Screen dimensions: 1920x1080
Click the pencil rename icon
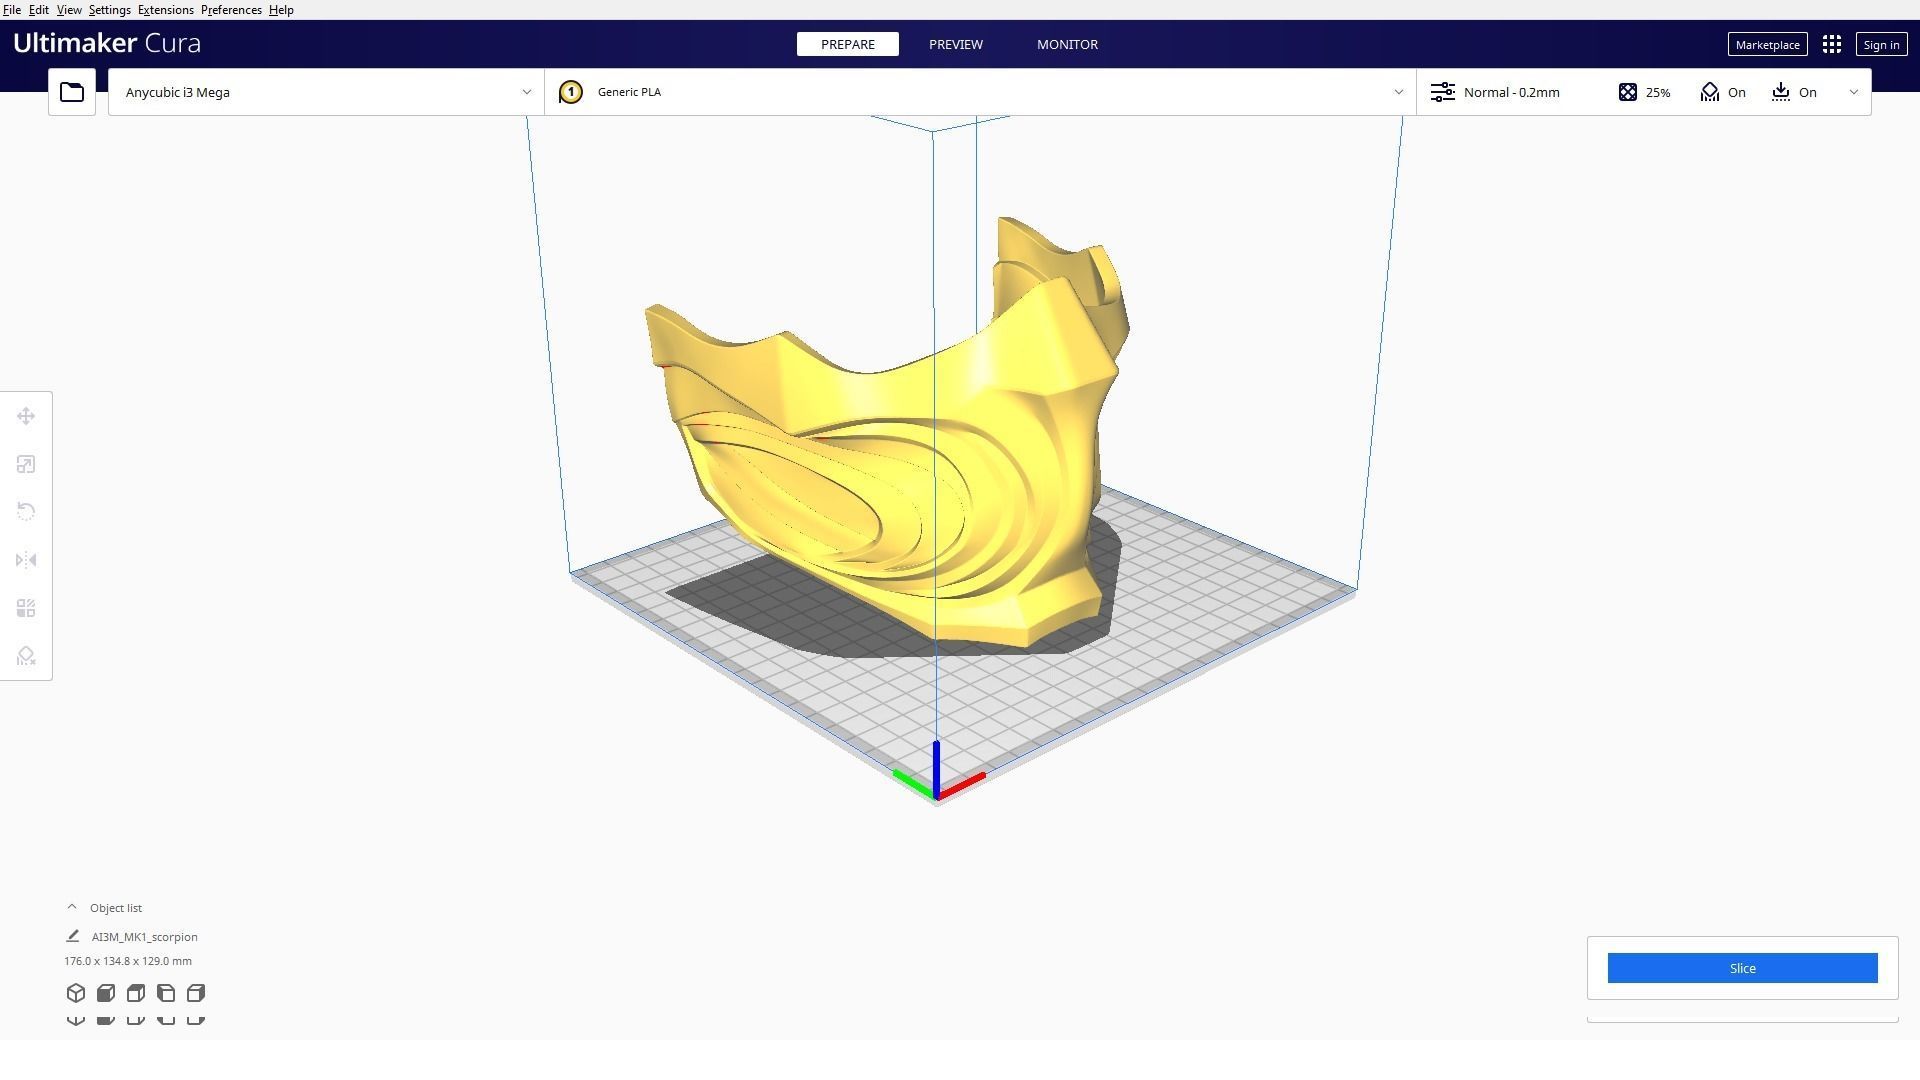click(x=72, y=936)
